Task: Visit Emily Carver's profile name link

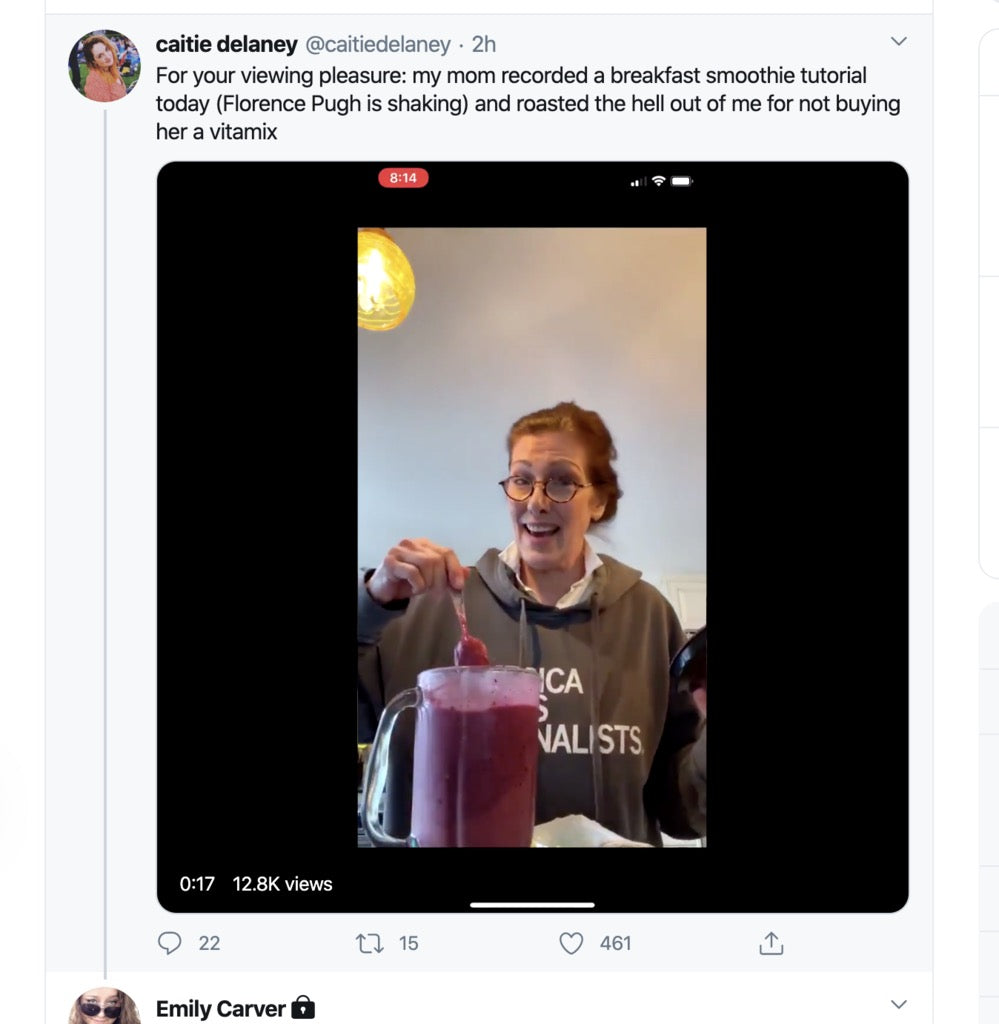Action: 221,1009
